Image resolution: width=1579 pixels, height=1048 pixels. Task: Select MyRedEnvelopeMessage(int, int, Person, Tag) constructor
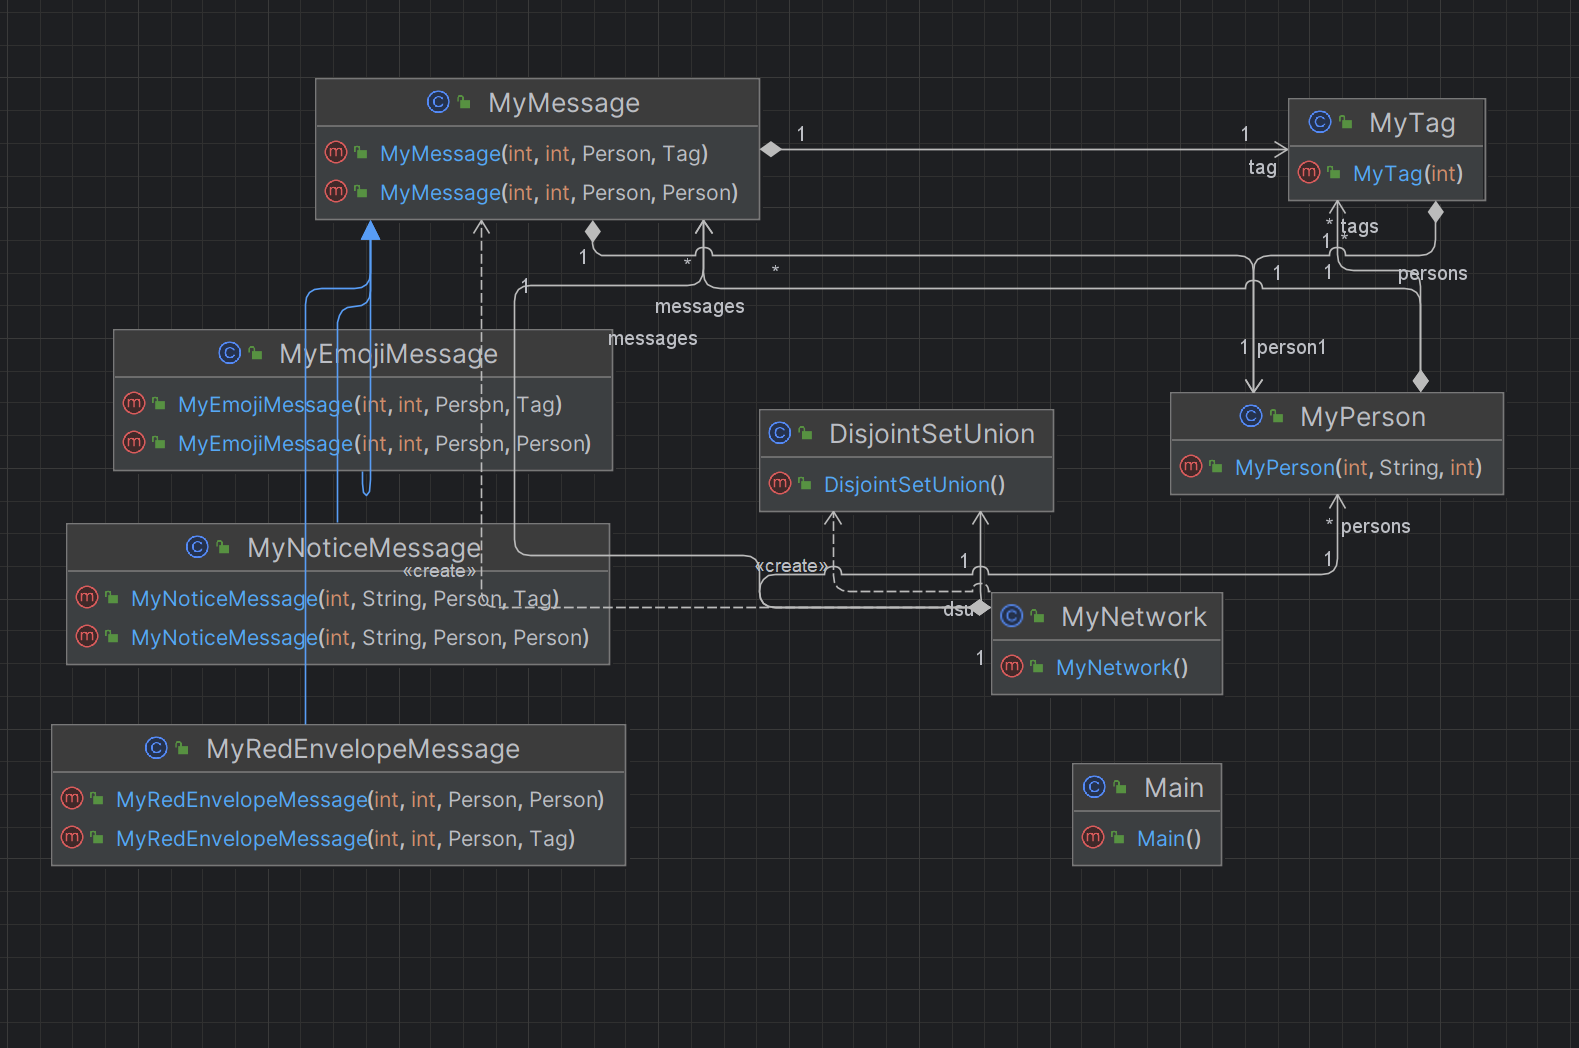click(338, 838)
